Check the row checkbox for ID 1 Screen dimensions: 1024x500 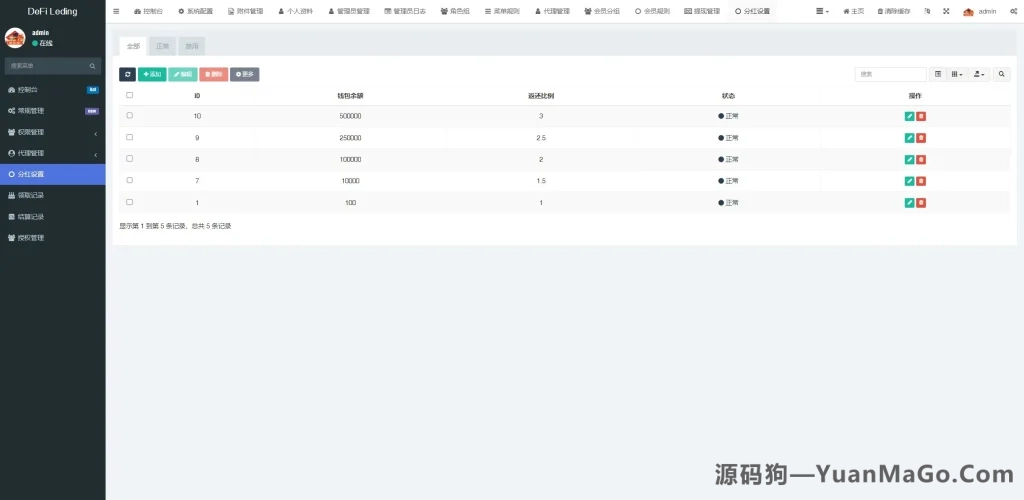pyautogui.click(x=129, y=202)
